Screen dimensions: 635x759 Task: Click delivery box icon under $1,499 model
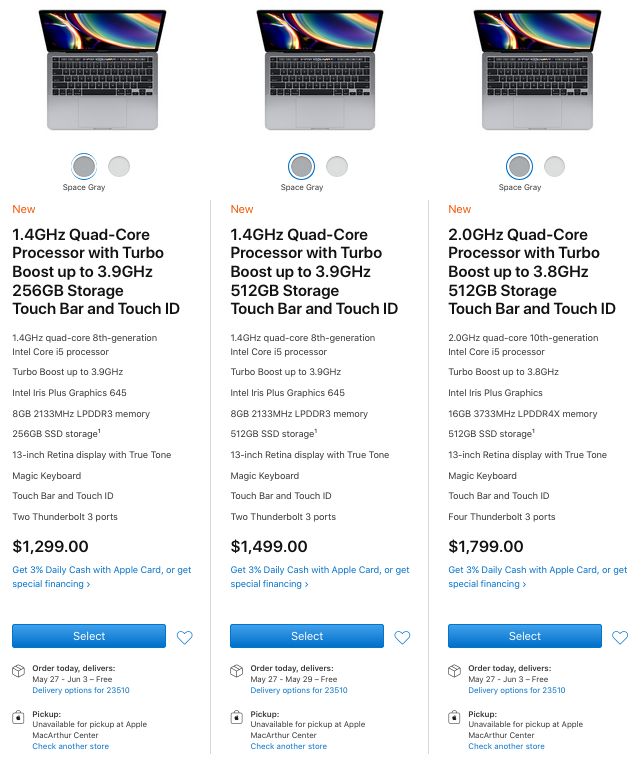tap(237, 670)
